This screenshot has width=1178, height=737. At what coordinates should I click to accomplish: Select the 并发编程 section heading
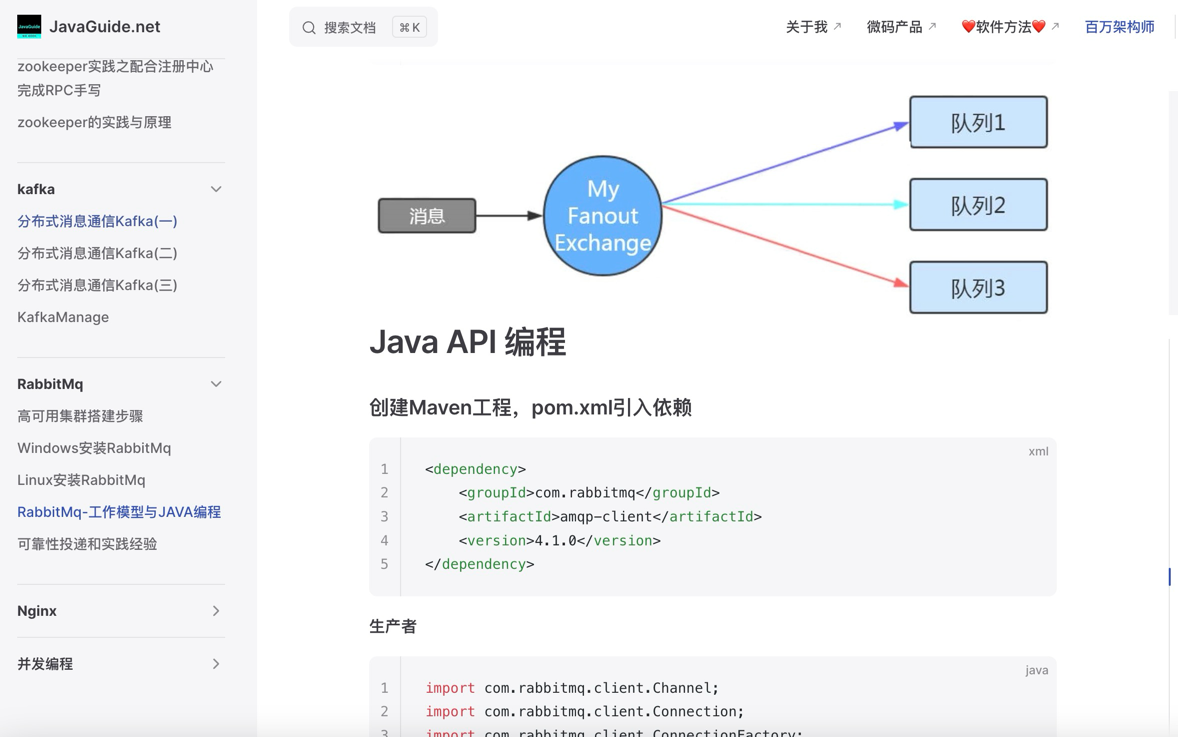click(45, 663)
